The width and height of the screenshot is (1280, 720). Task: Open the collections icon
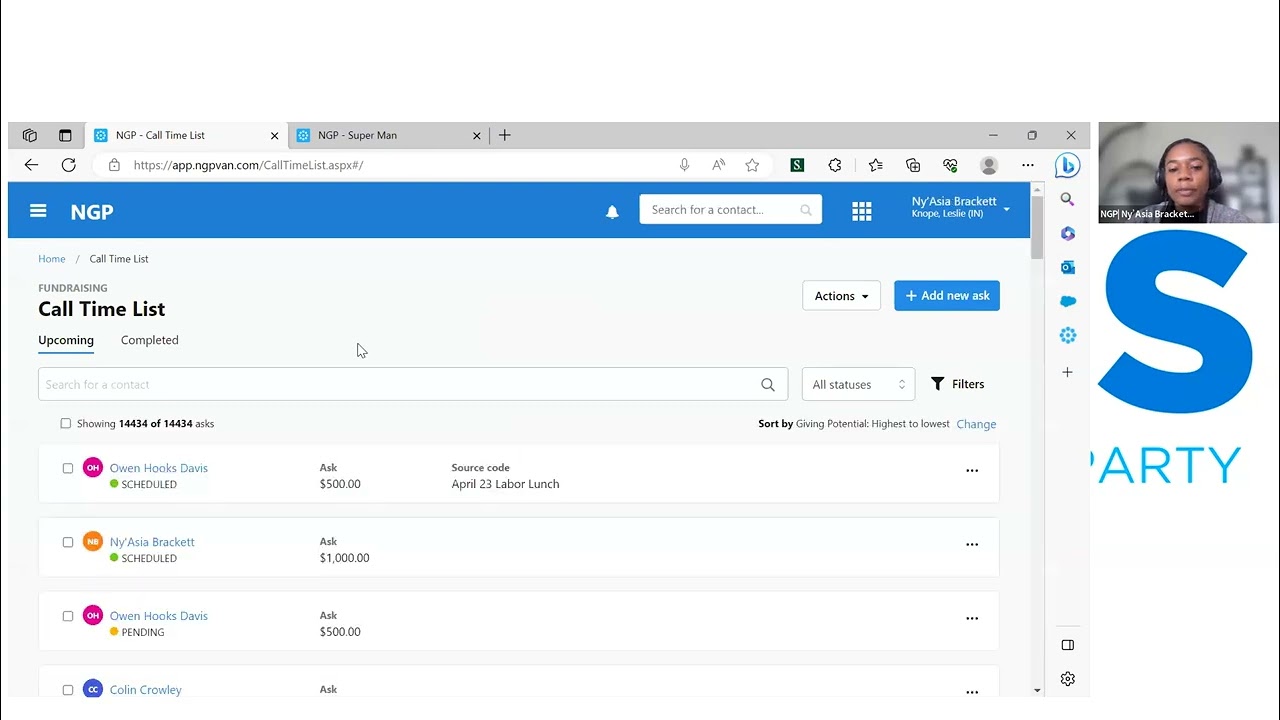(913, 165)
